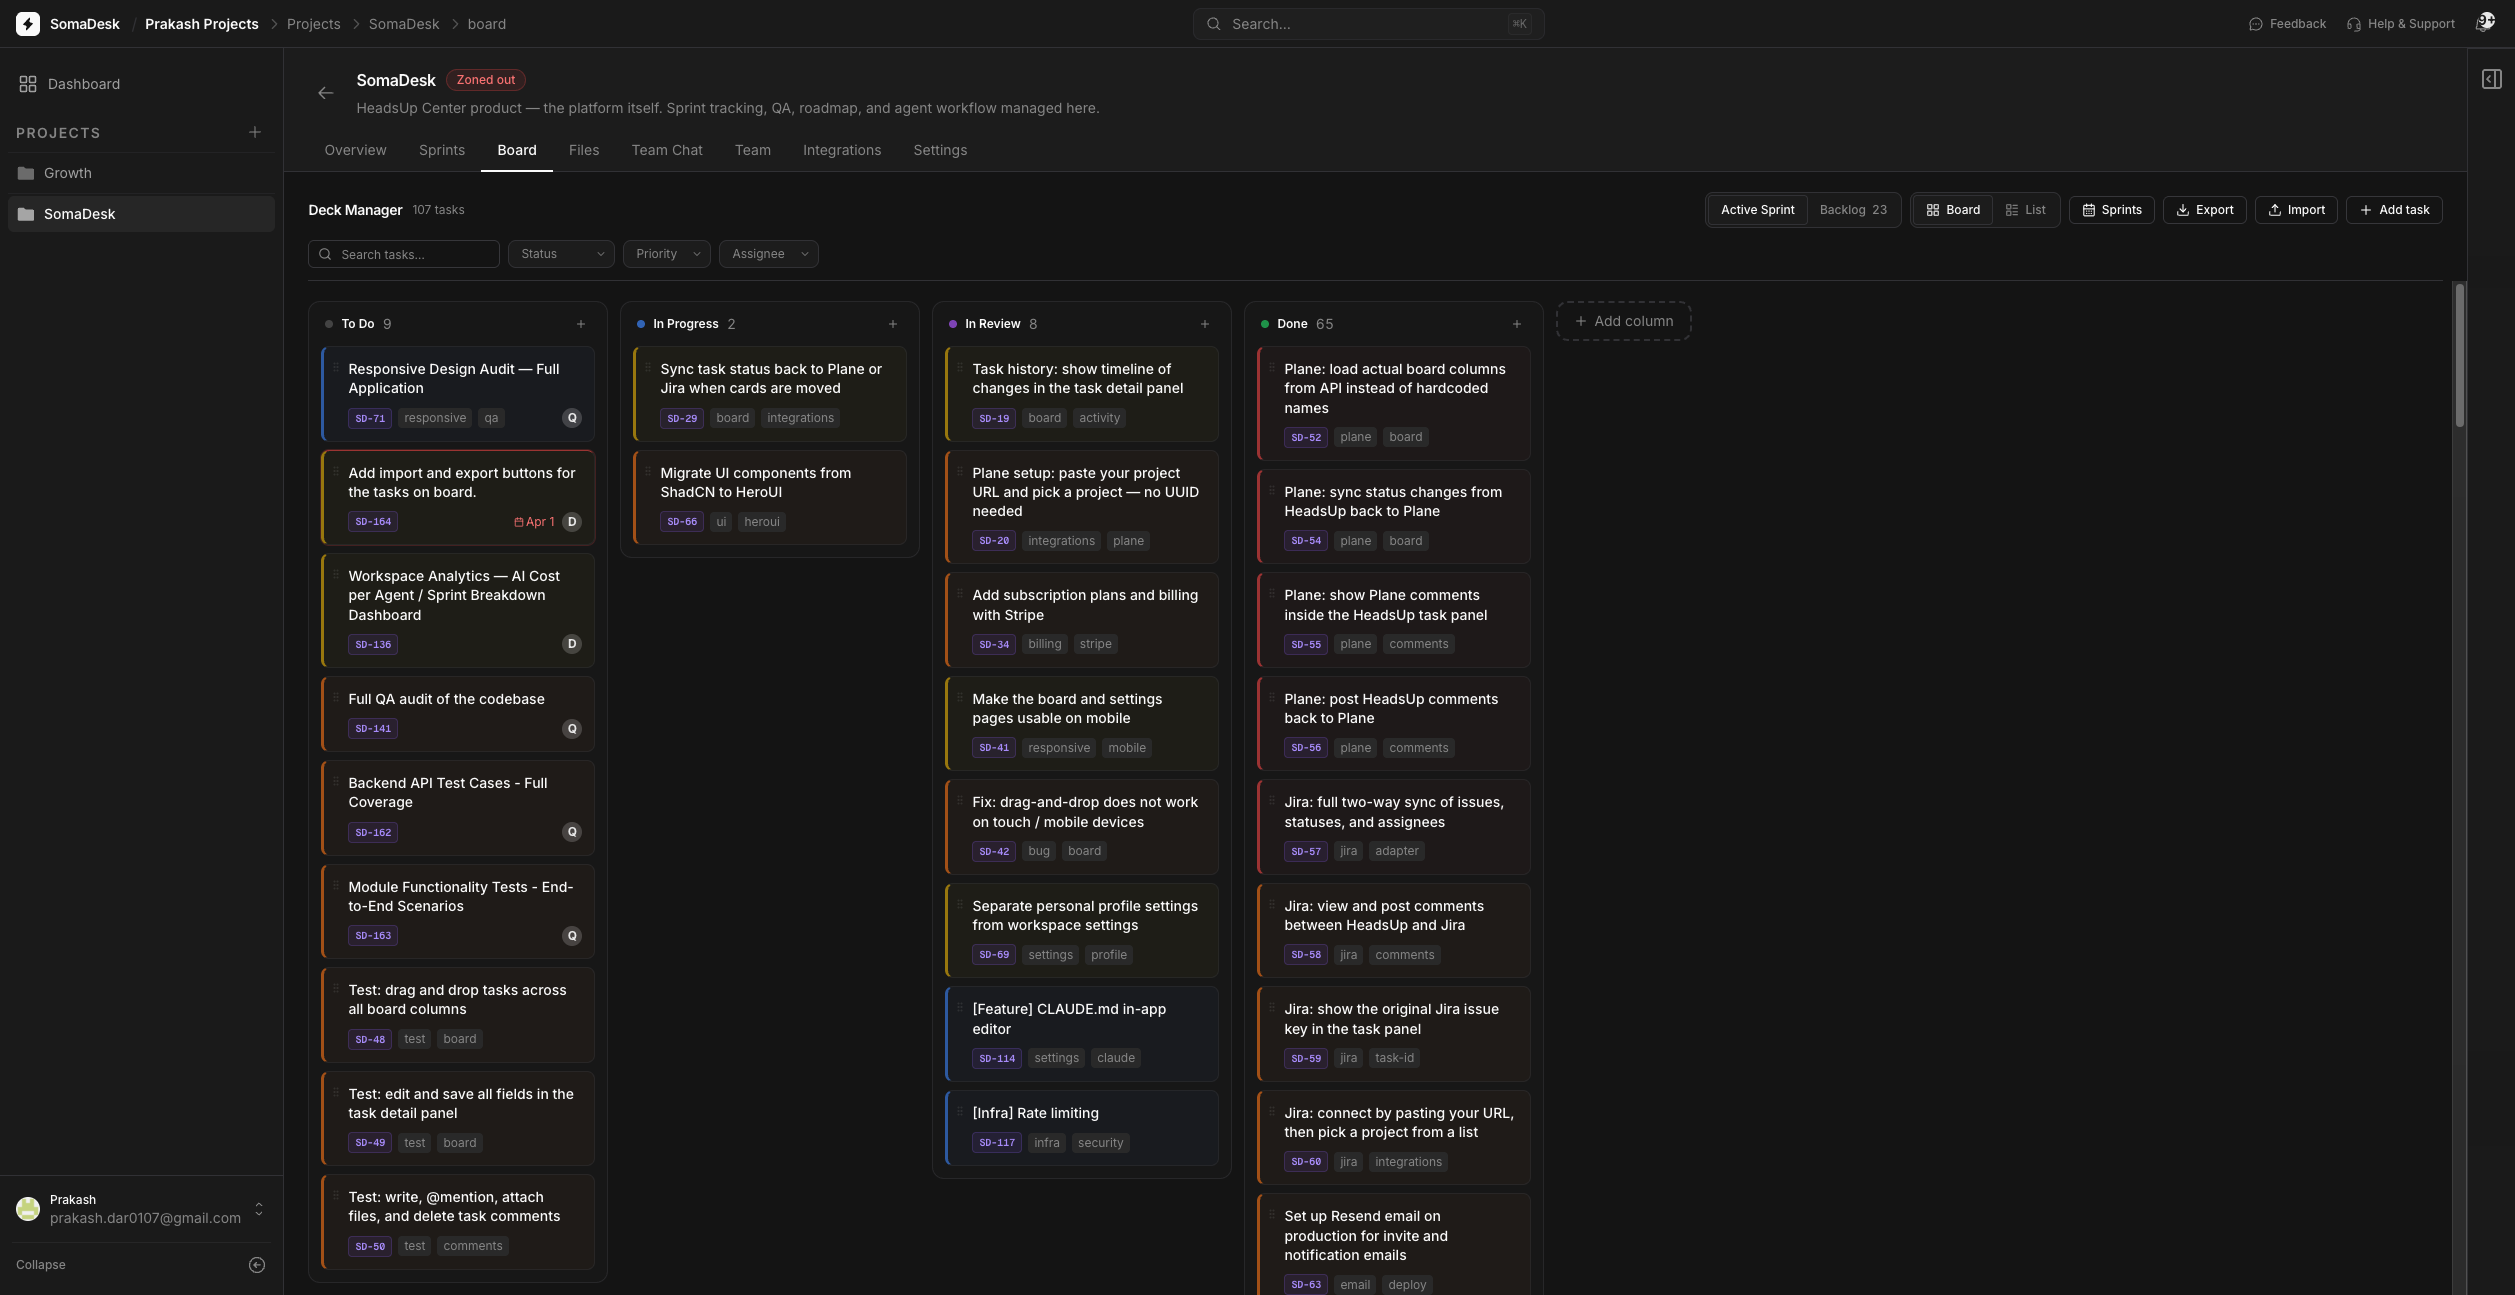Click the Search tasks input field
The width and height of the screenshot is (2515, 1295).
click(404, 254)
